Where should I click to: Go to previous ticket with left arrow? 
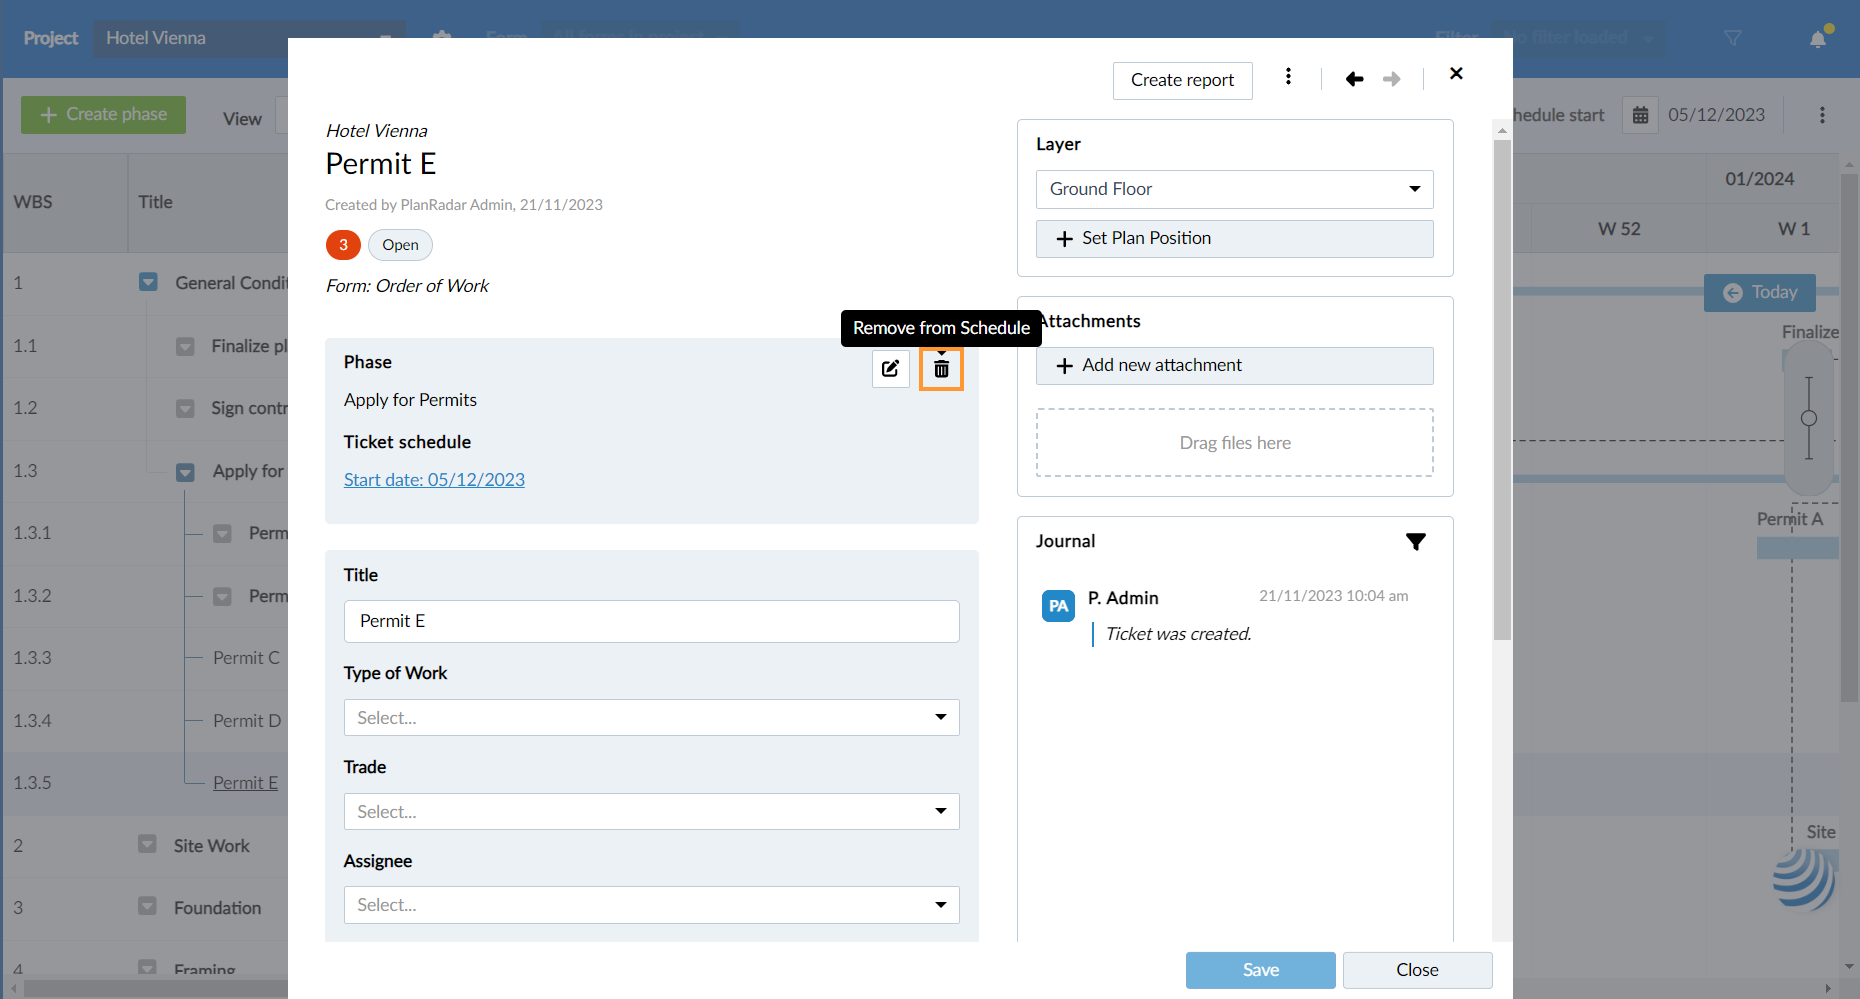click(x=1355, y=79)
